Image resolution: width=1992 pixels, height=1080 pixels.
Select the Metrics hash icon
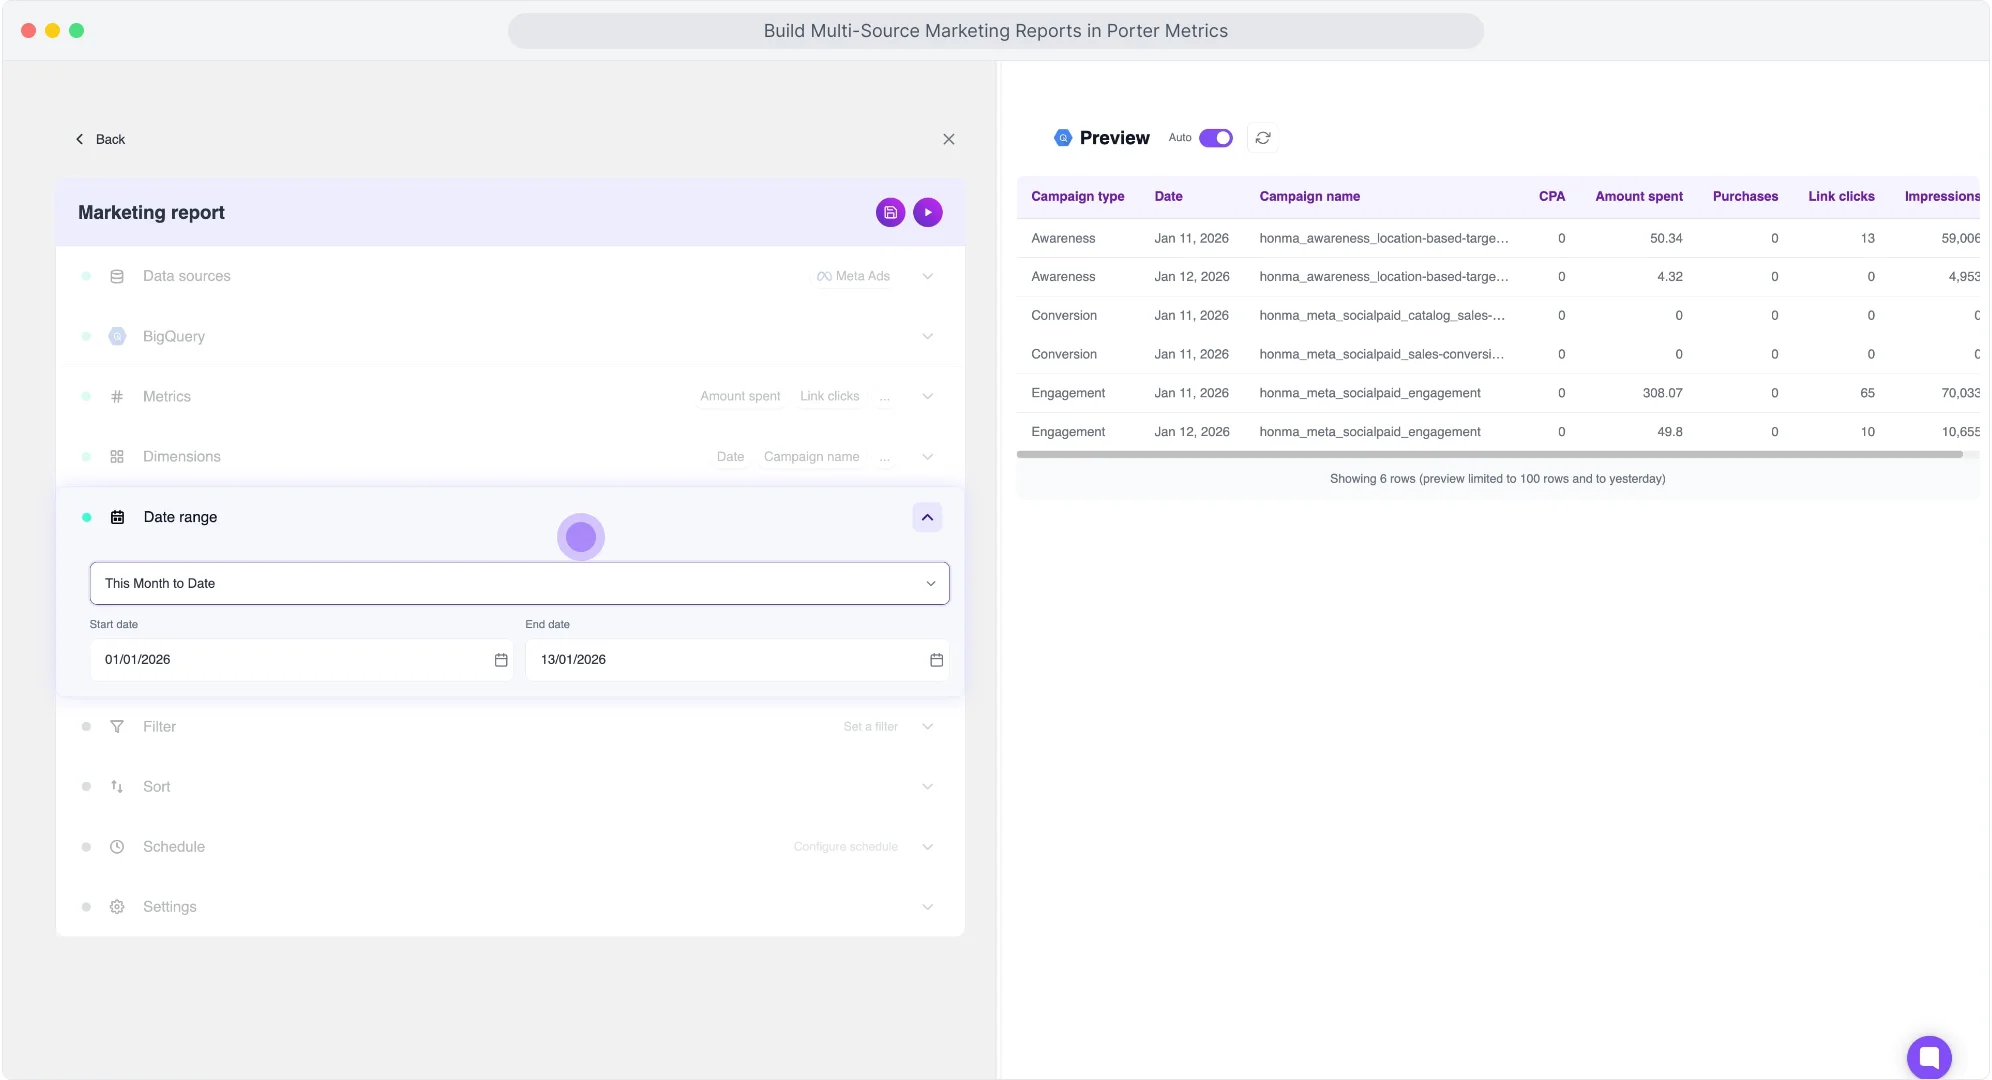117,396
